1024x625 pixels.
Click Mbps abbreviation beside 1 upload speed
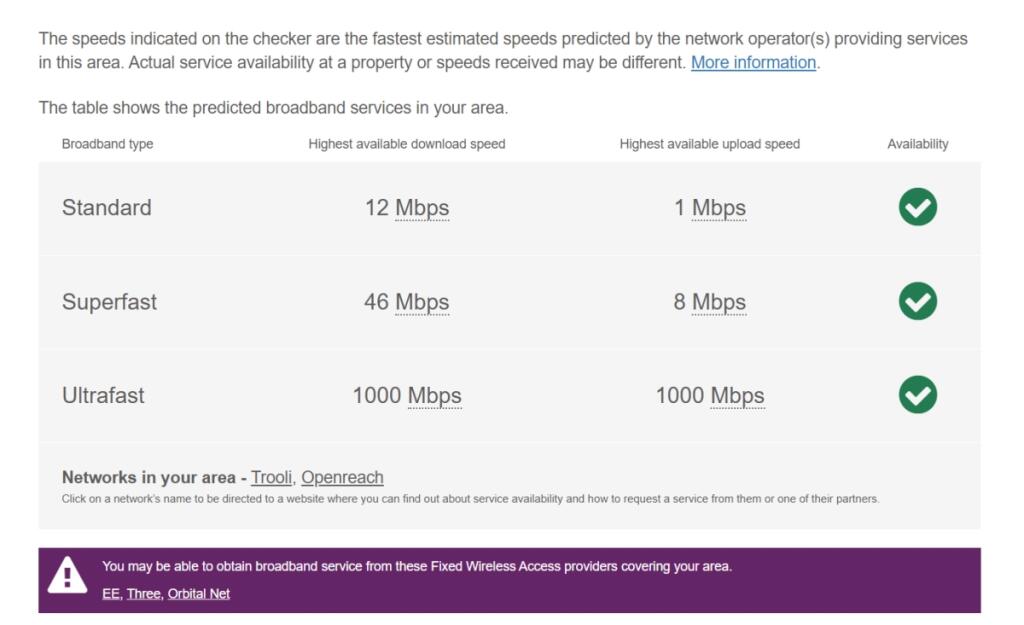(719, 208)
